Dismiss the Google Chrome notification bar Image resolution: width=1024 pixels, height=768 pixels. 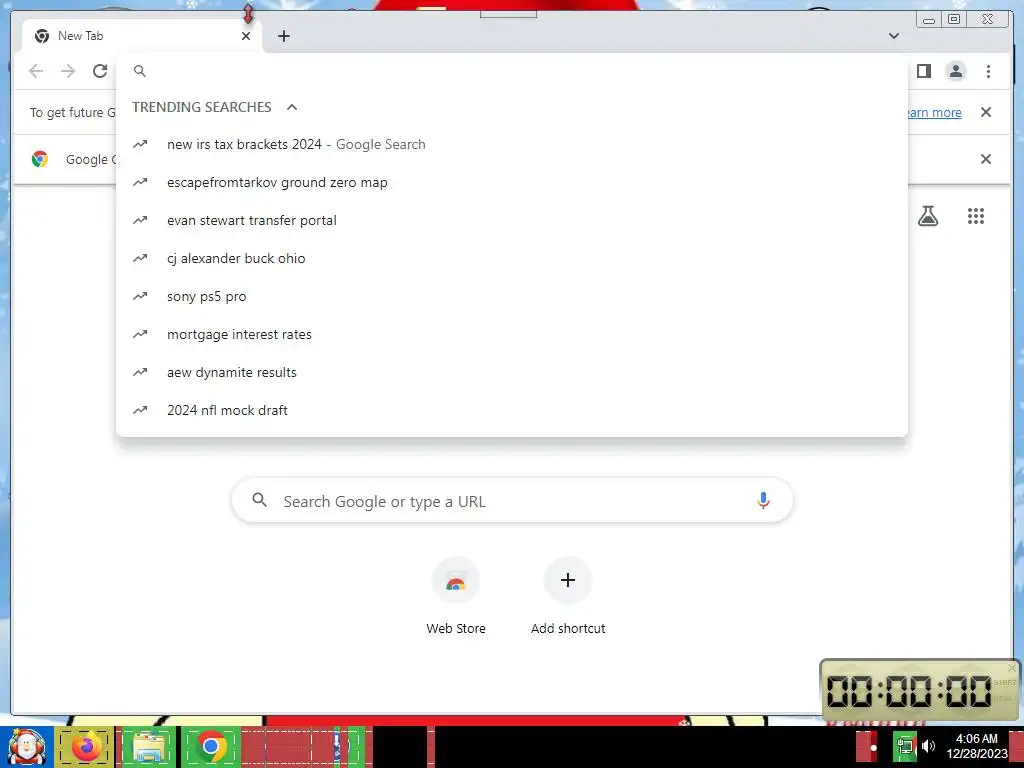point(986,159)
